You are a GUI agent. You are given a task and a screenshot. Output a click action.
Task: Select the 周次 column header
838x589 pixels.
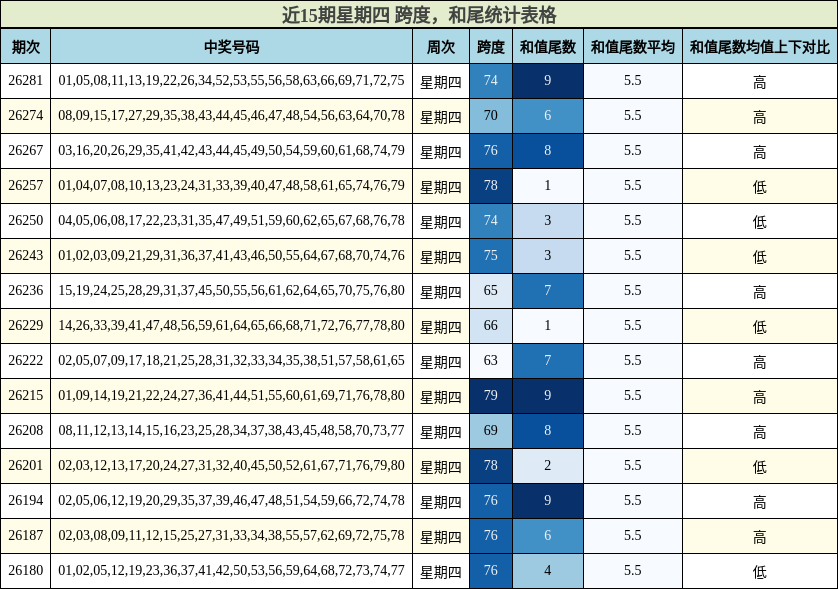[441, 46]
